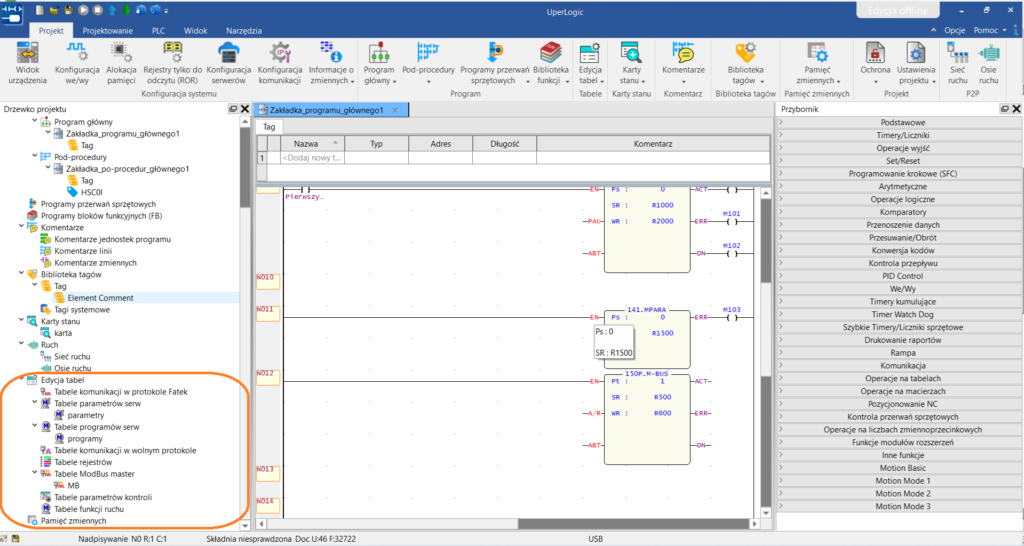Select Tabele rejestrów in project tree

coord(83,462)
